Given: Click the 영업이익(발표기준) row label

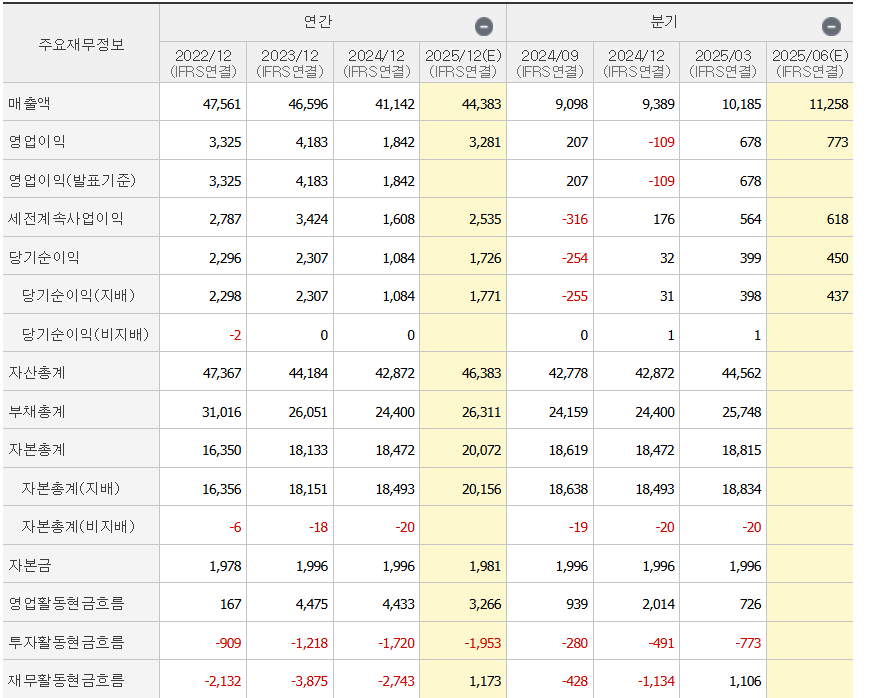Looking at the screenshot, I should (x=72, y=180).
